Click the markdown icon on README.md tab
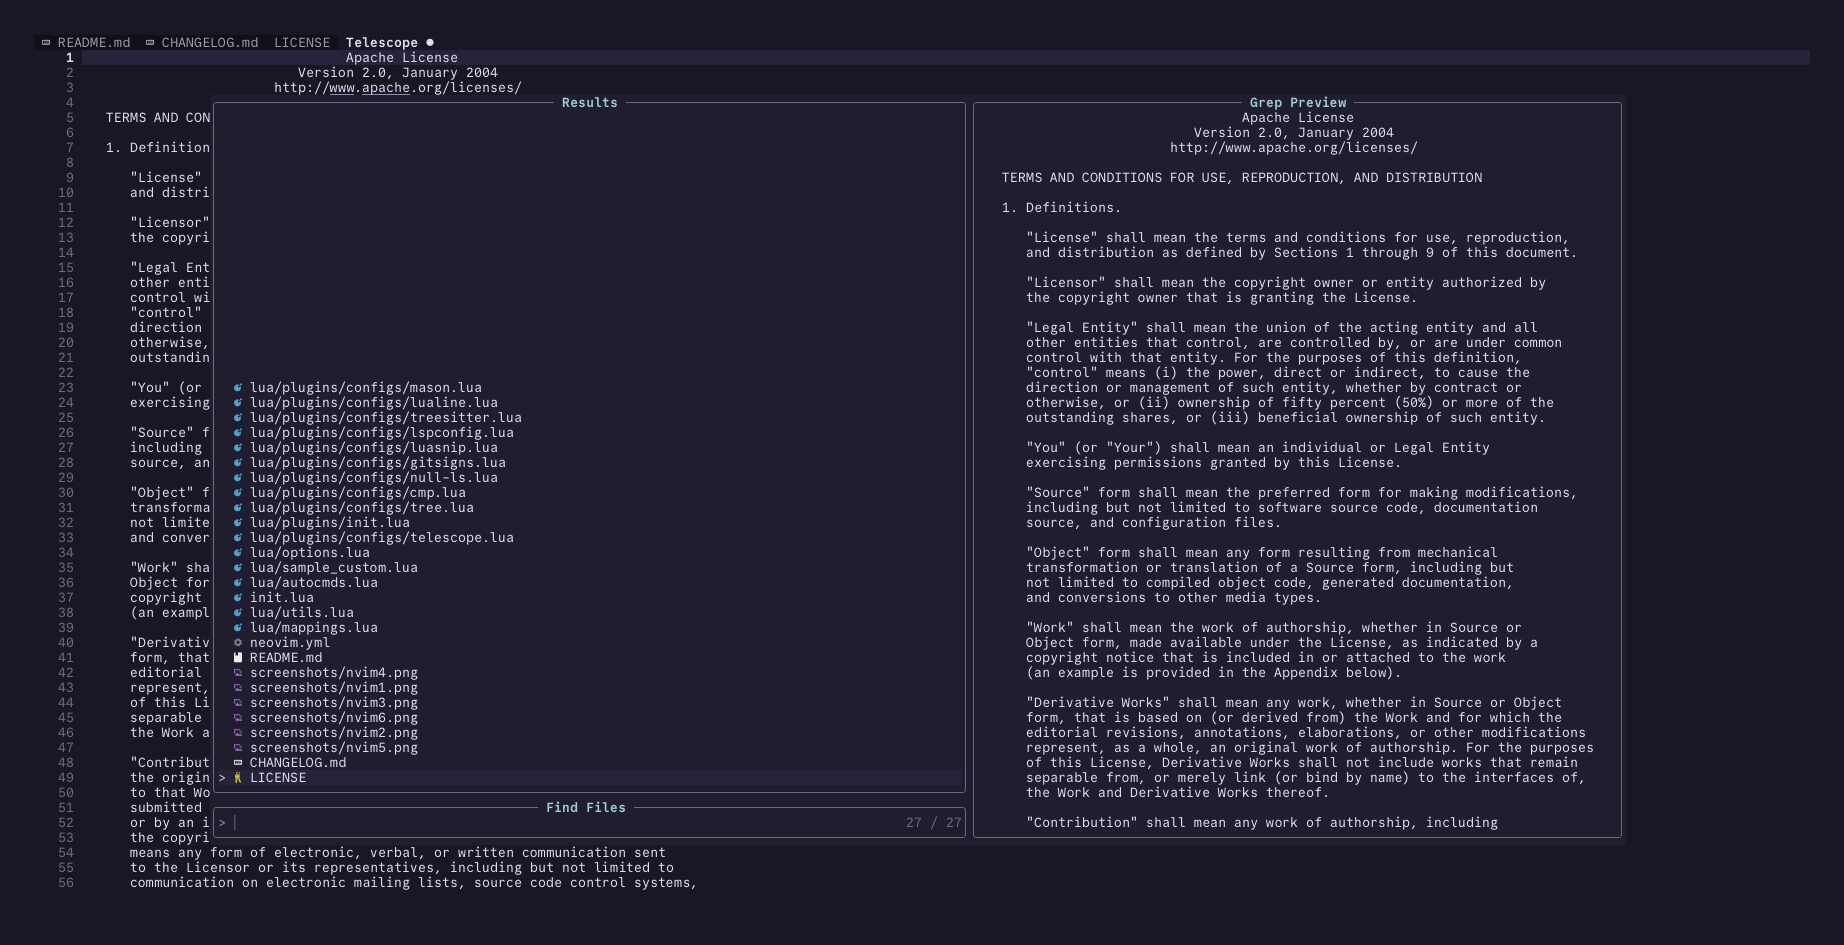1844x945 pixels. 46,43
